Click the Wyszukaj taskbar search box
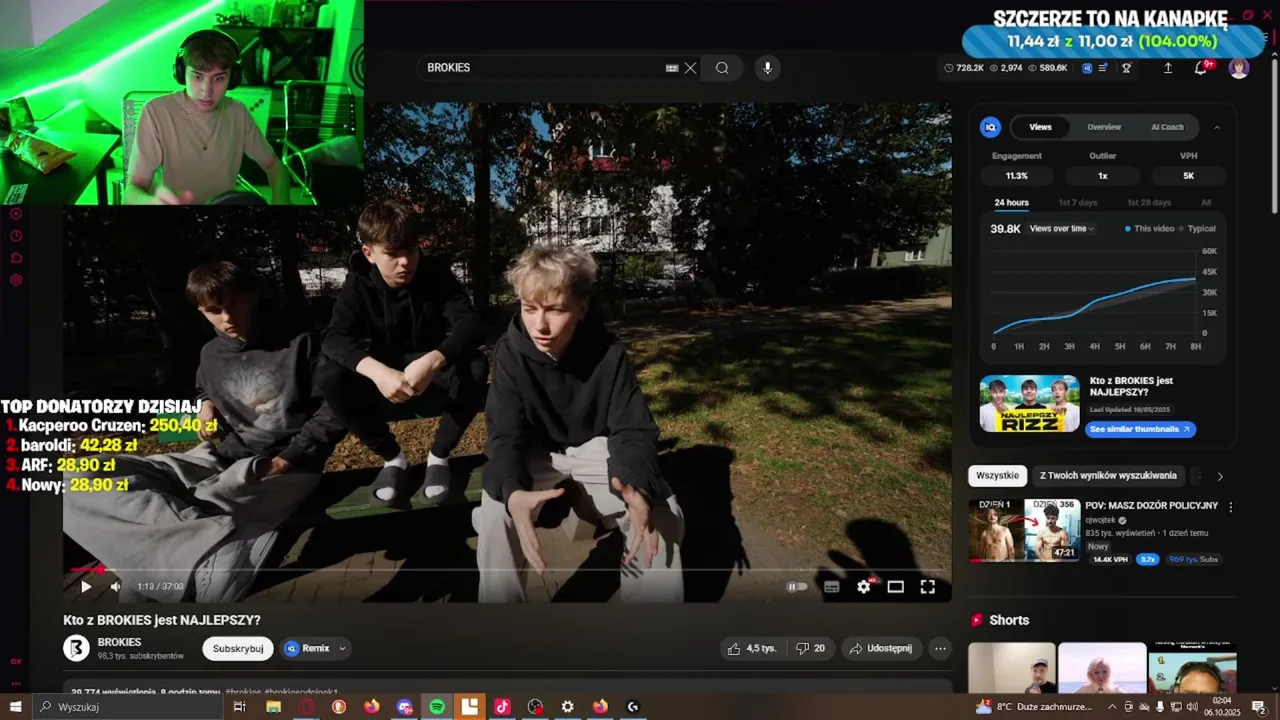The width and height of the screenshot is (1280, 720). (128, 707)
